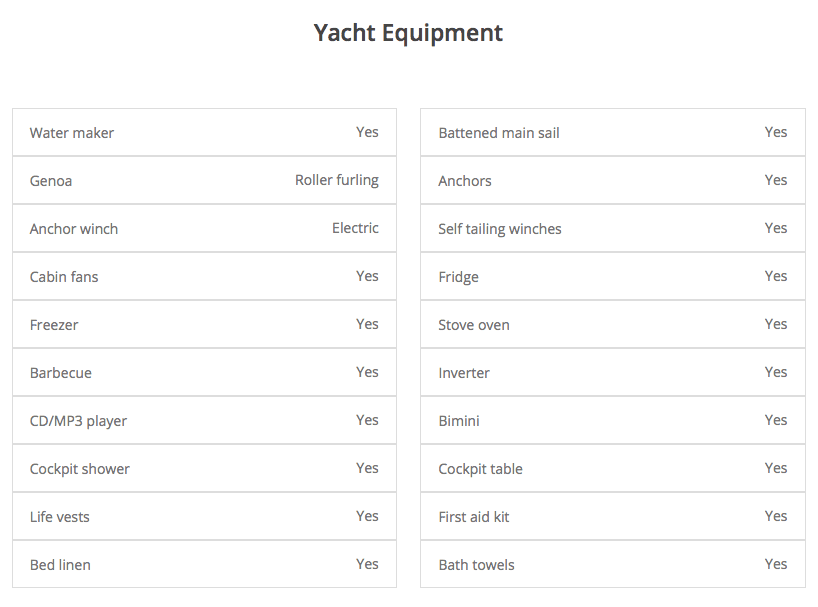Select the Freezer row label

[54, 325]
